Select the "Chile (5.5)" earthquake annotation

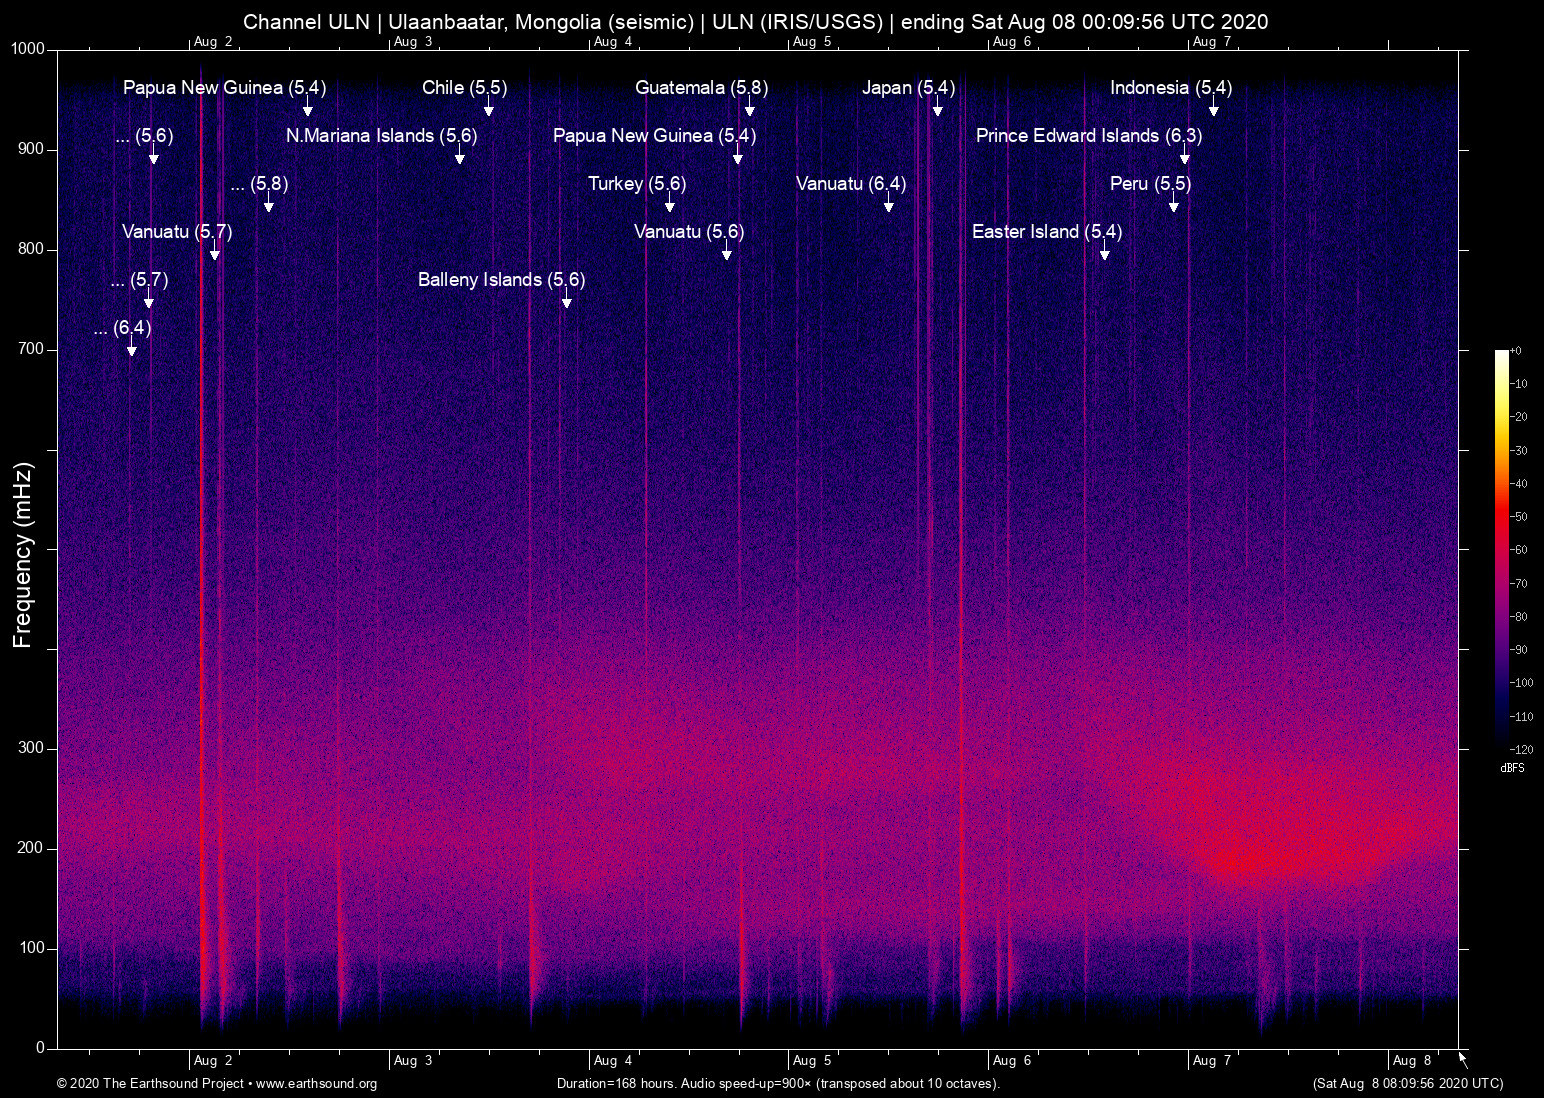click(x=463, y=88)
